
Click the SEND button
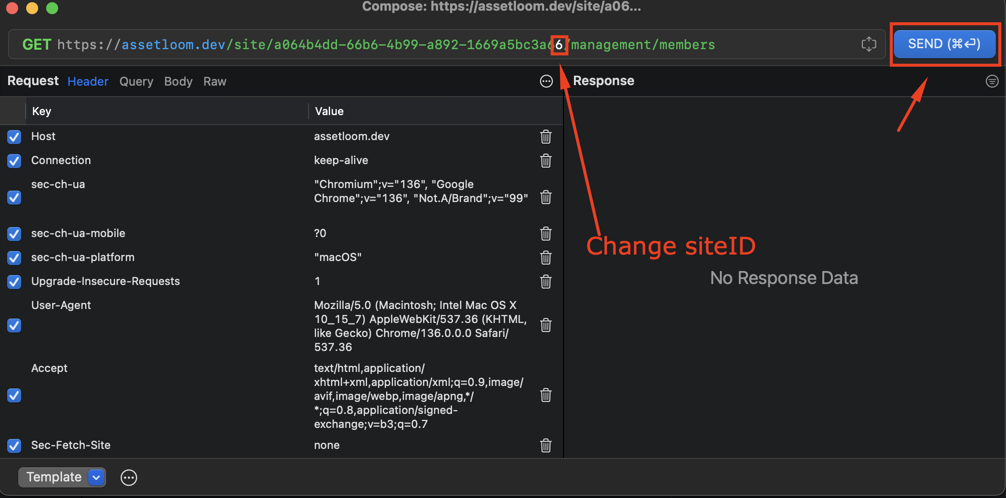click(x=944, y=44)
